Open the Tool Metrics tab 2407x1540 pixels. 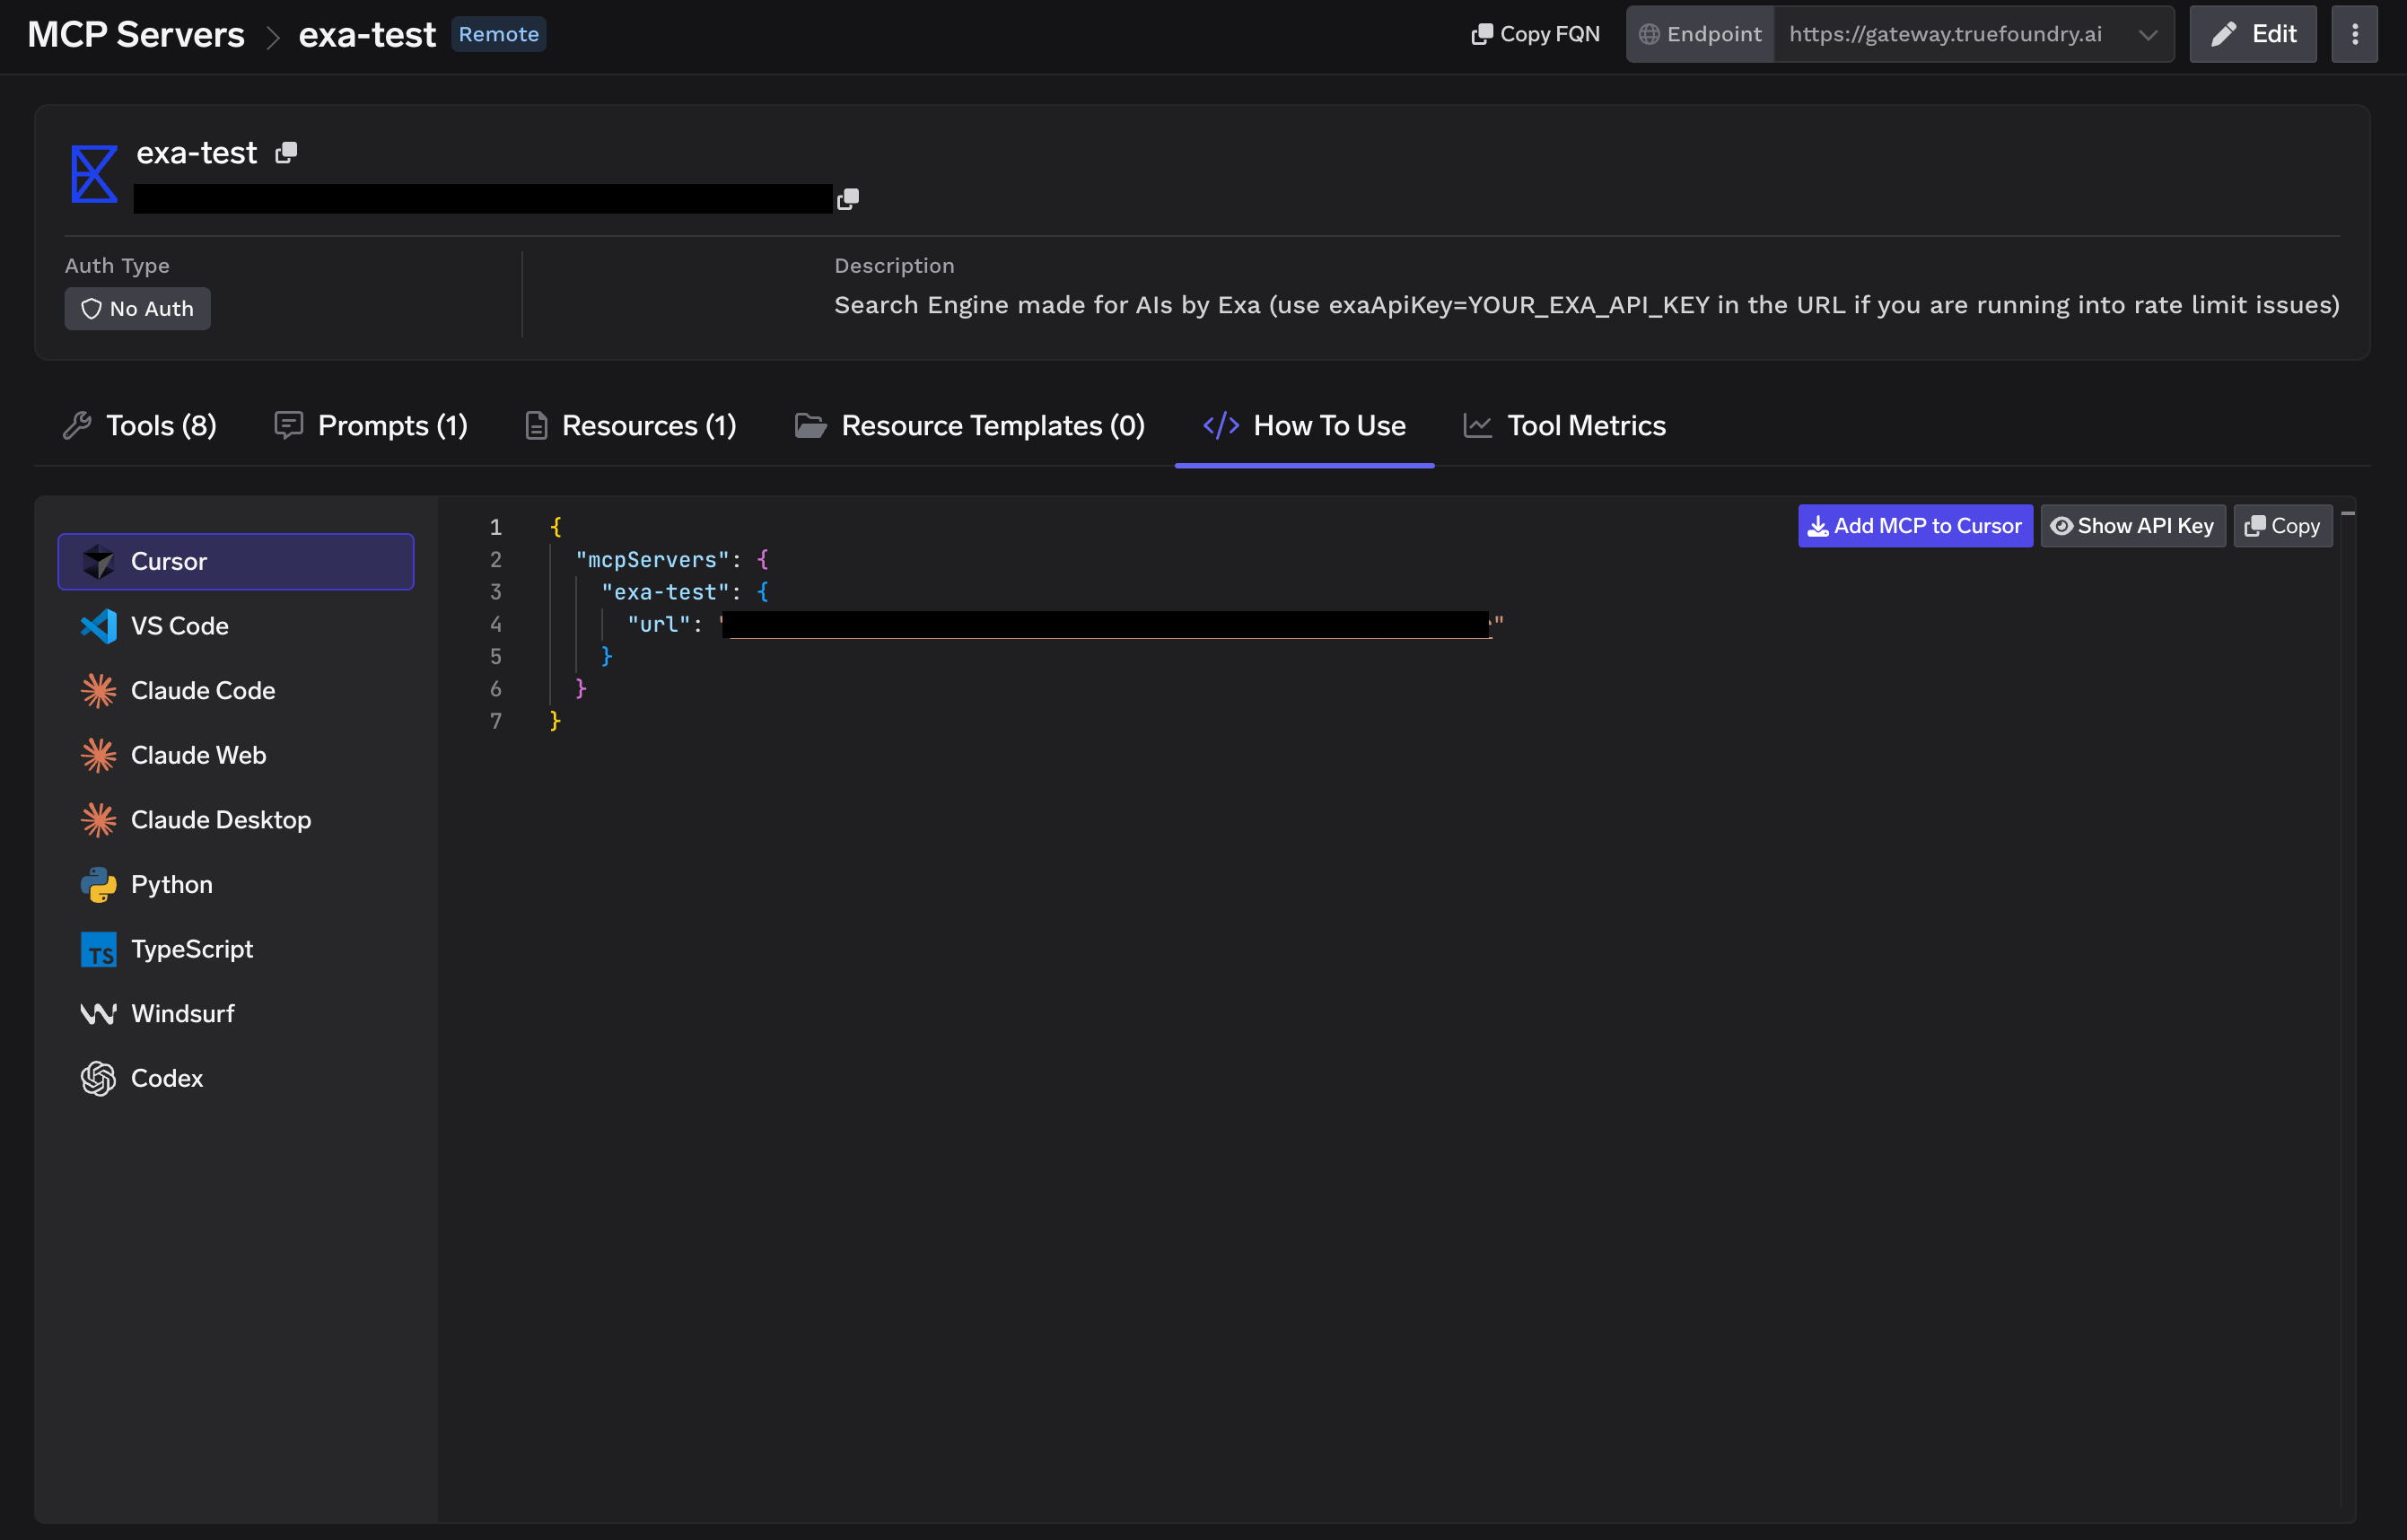coord(1564,426)
